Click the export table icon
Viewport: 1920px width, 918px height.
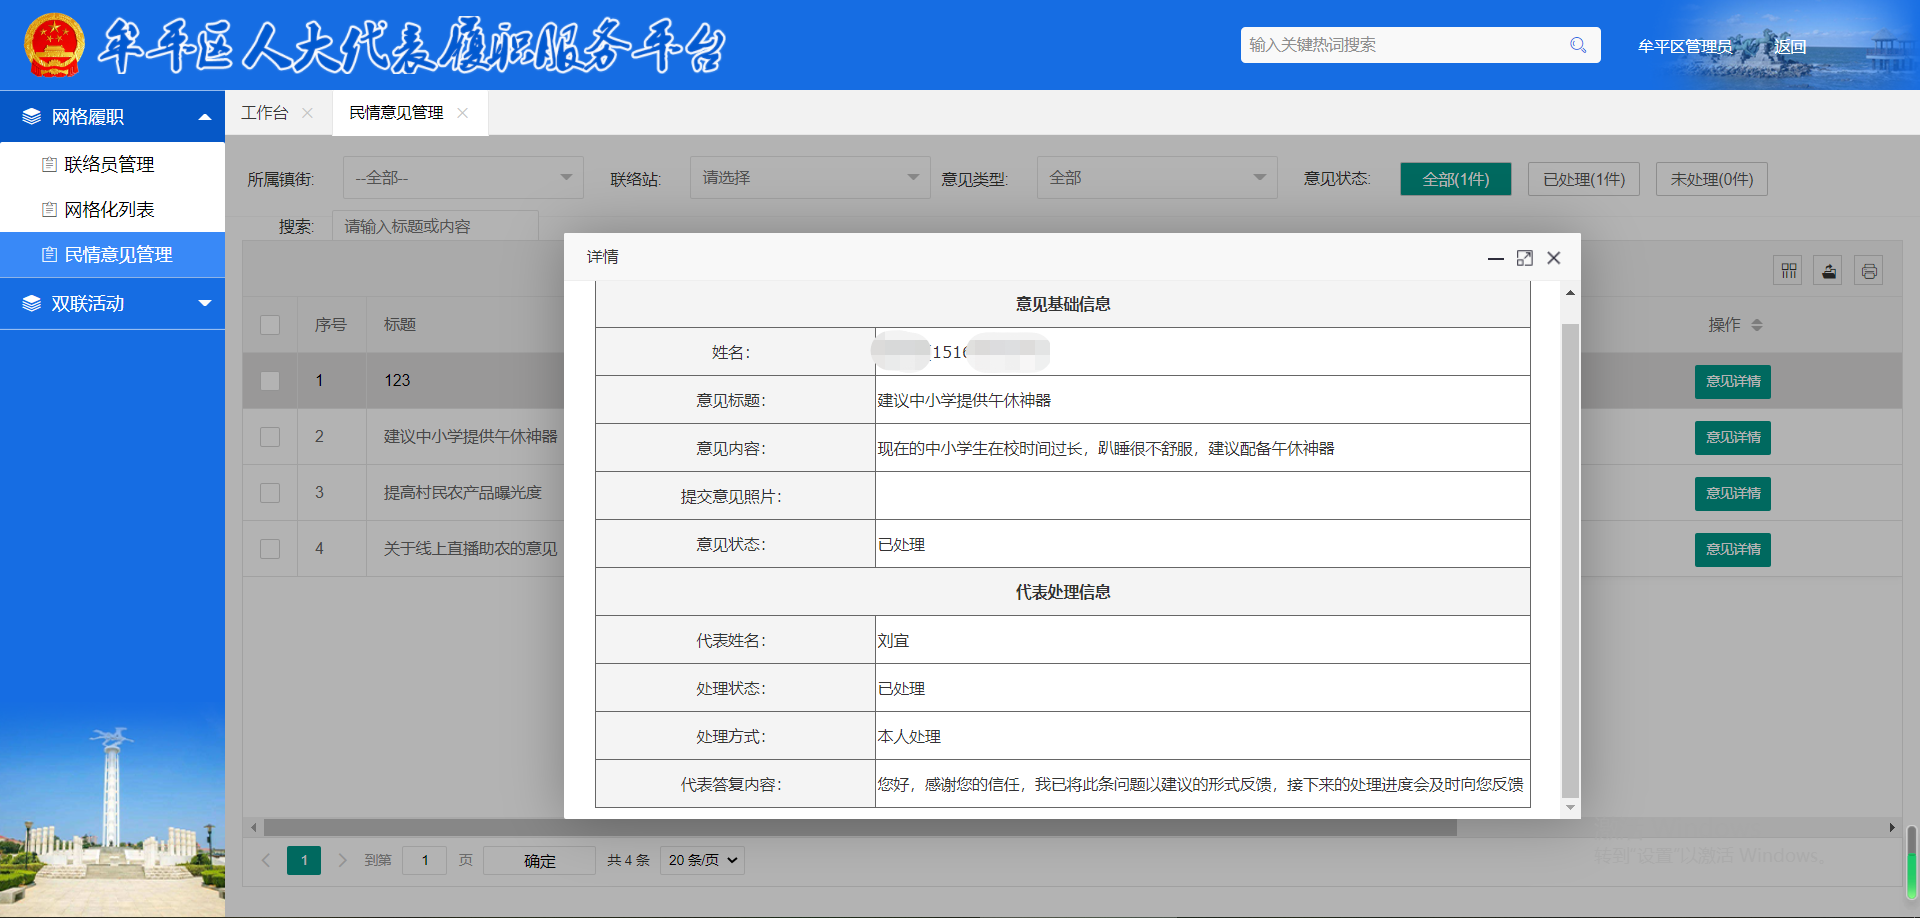click(1829, 271)
